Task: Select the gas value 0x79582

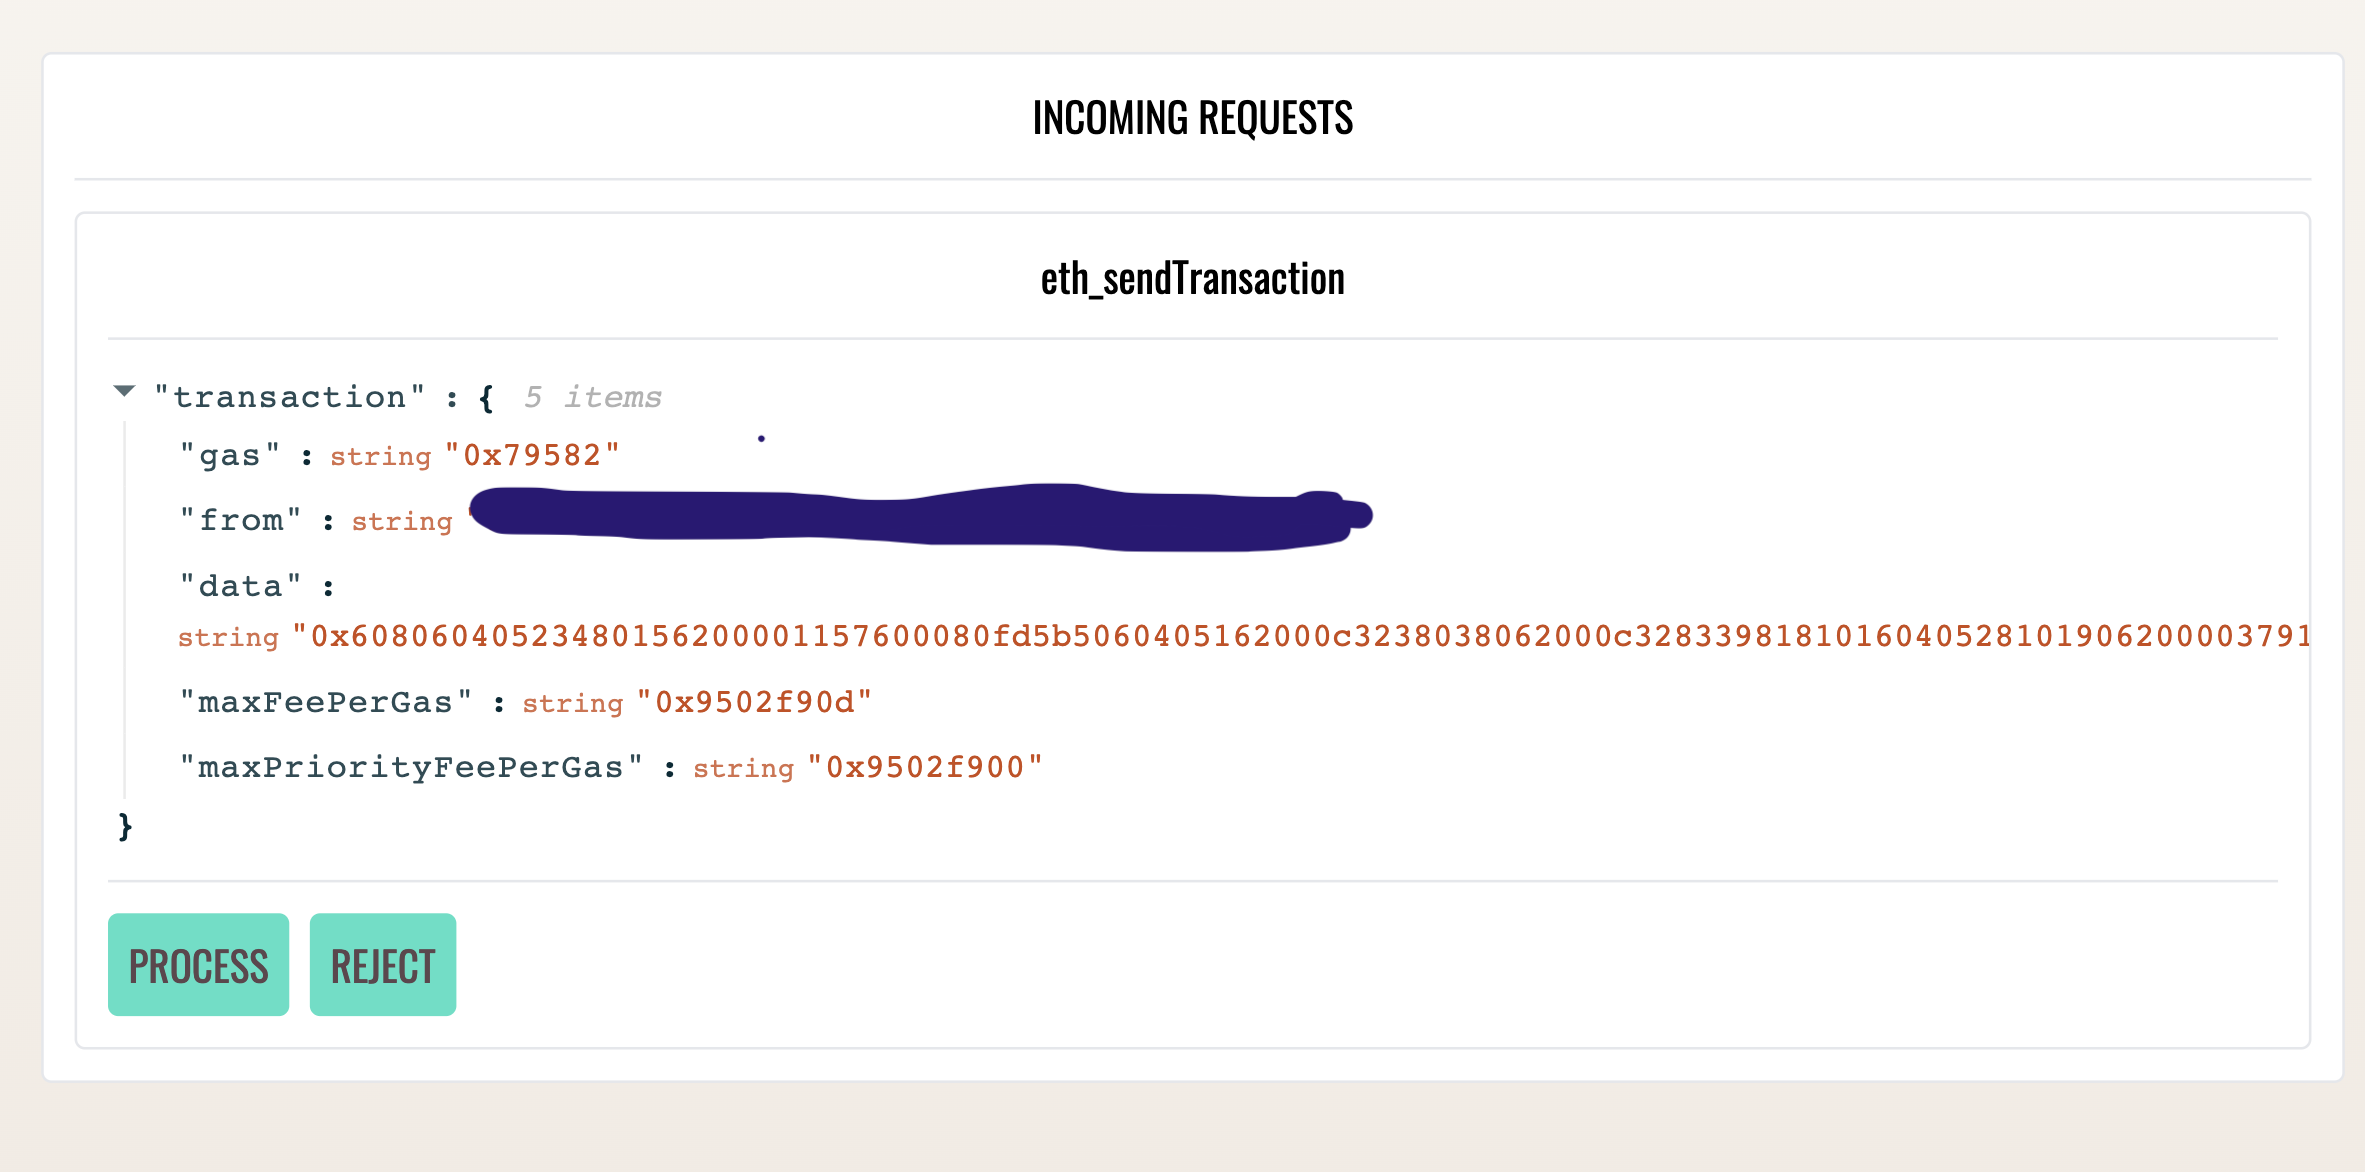Action: 533,454
